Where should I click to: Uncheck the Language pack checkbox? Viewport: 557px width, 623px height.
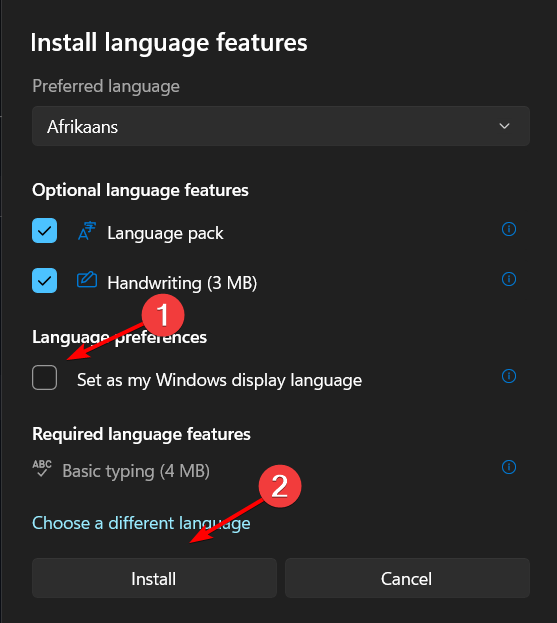(x=44, y=230)
